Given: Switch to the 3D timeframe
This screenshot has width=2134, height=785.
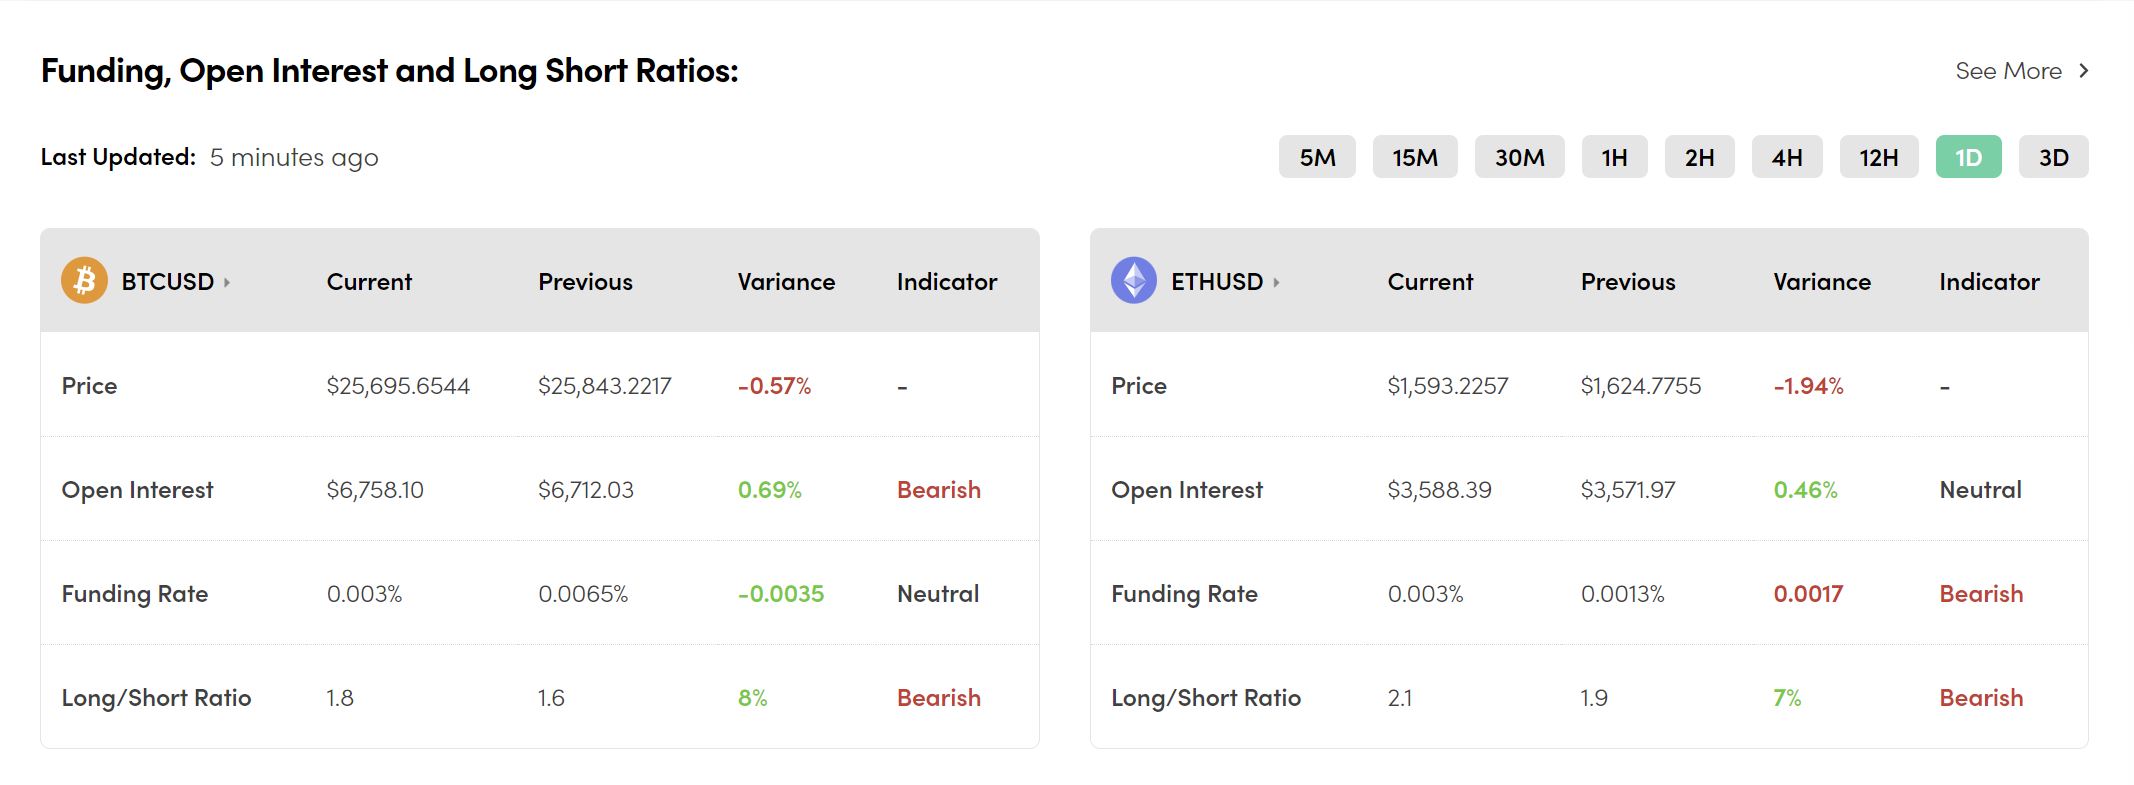Looking at the screenshot, I should coord(2053,157).
